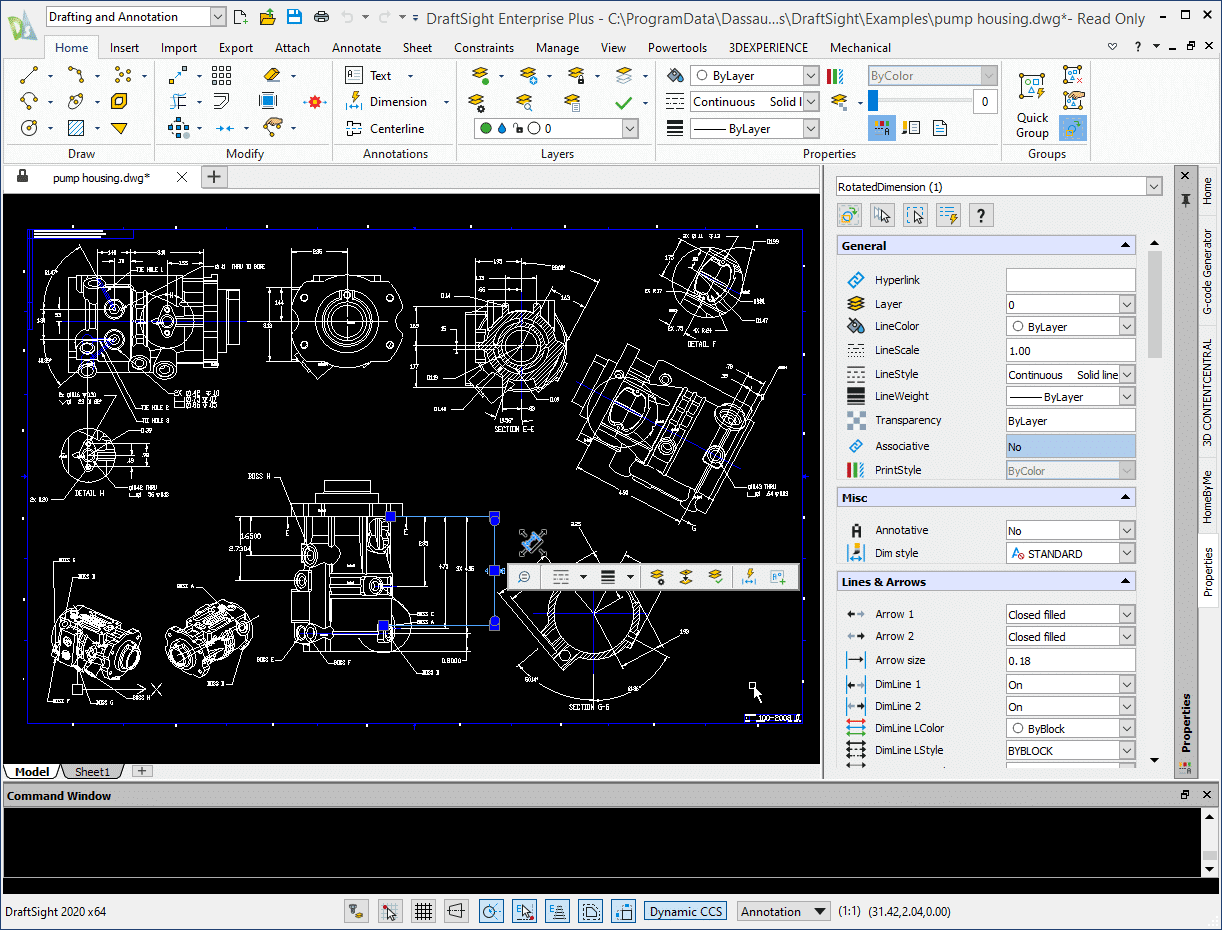Image resolution: width=1222 pixels, height=930 pixels.
Task: Open the Drafting and Annotation workspace dropdown
Action: (218, 17)
